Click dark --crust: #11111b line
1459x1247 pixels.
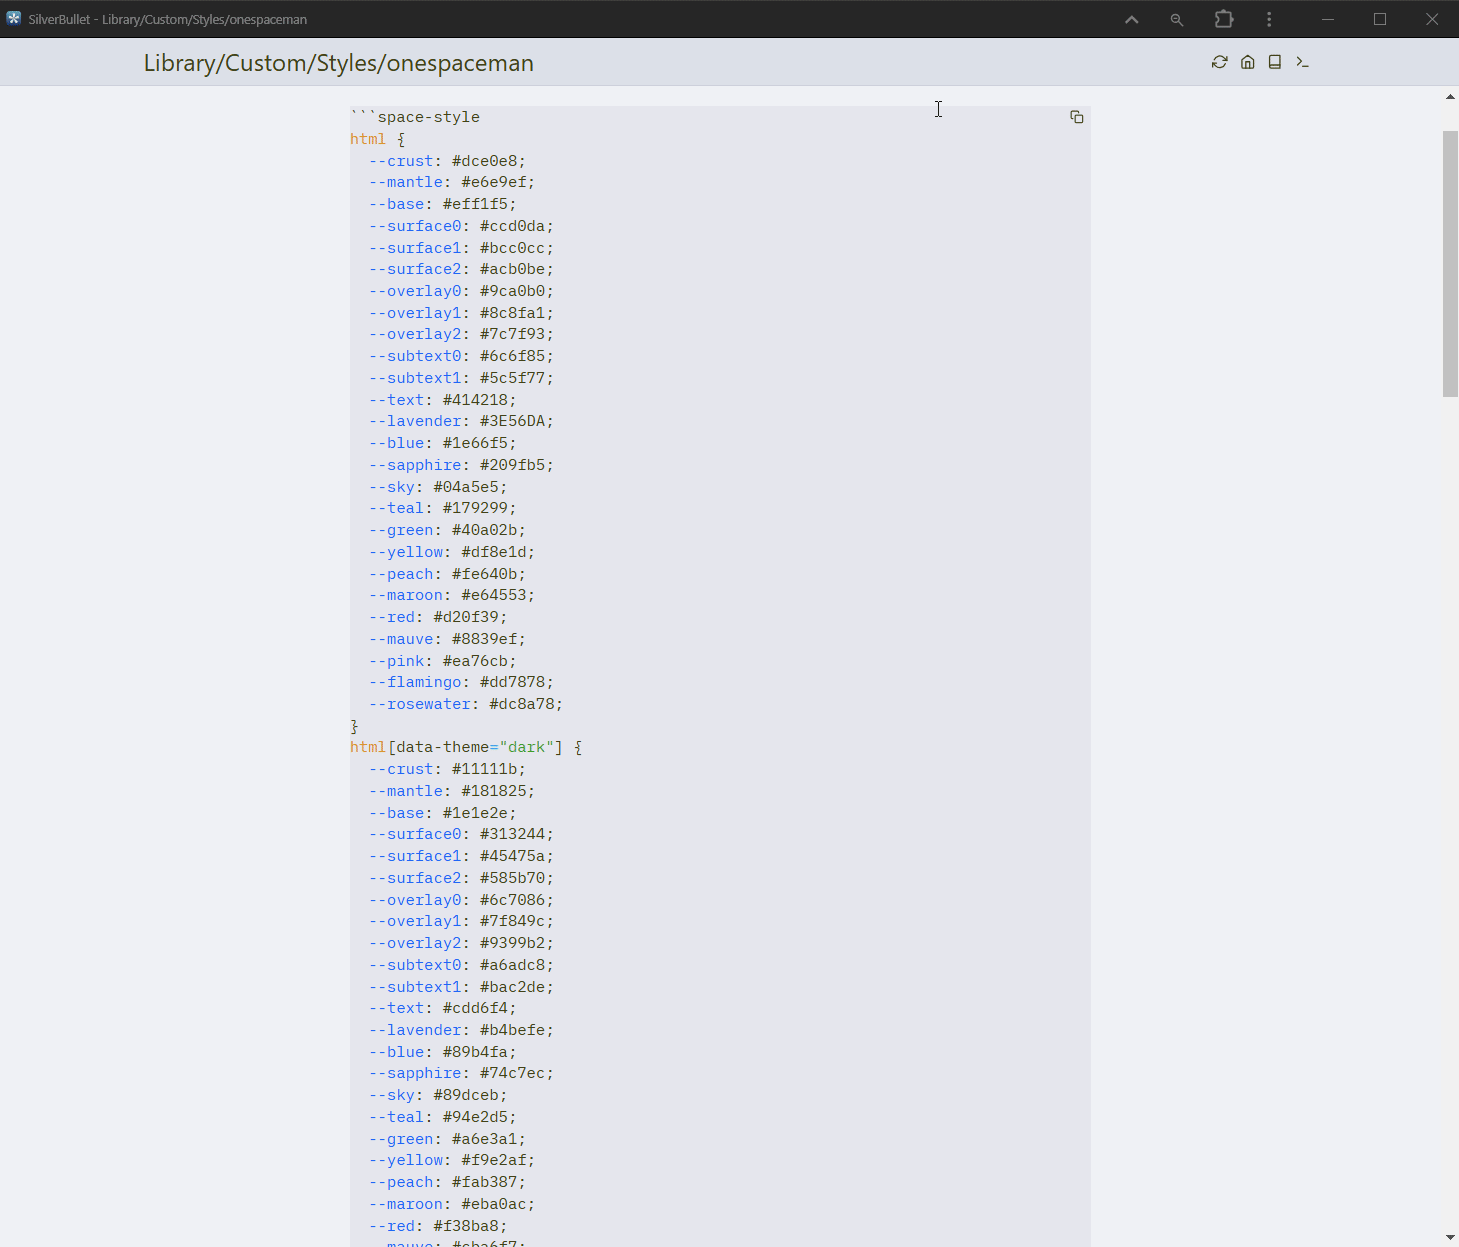coord(447,769)
